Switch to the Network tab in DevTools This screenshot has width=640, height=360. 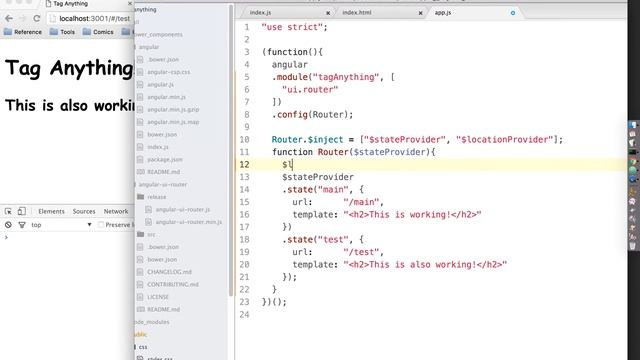(116, 211)
